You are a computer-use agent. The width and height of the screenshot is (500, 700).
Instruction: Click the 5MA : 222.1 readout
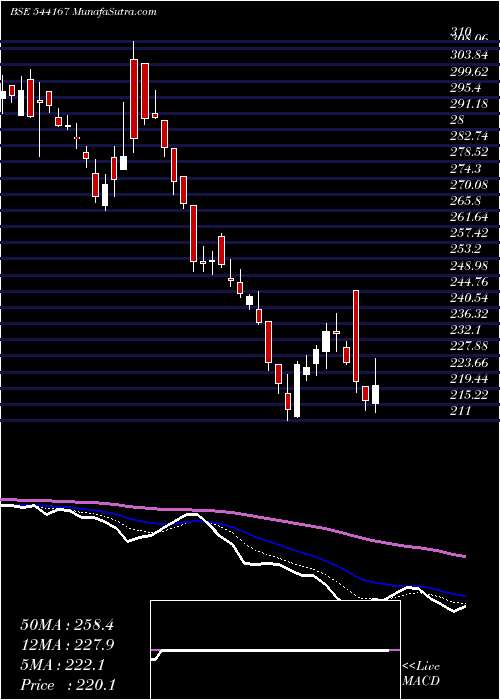(x=62, y=665)
